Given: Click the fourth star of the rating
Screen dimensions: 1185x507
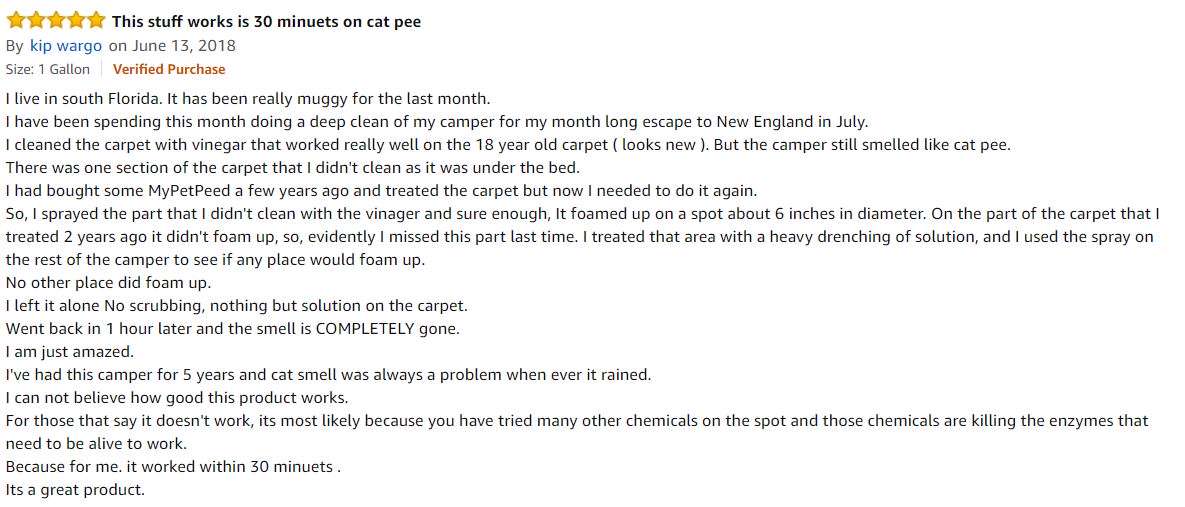Looking at the screenshot, I should (x=76, y=20).
